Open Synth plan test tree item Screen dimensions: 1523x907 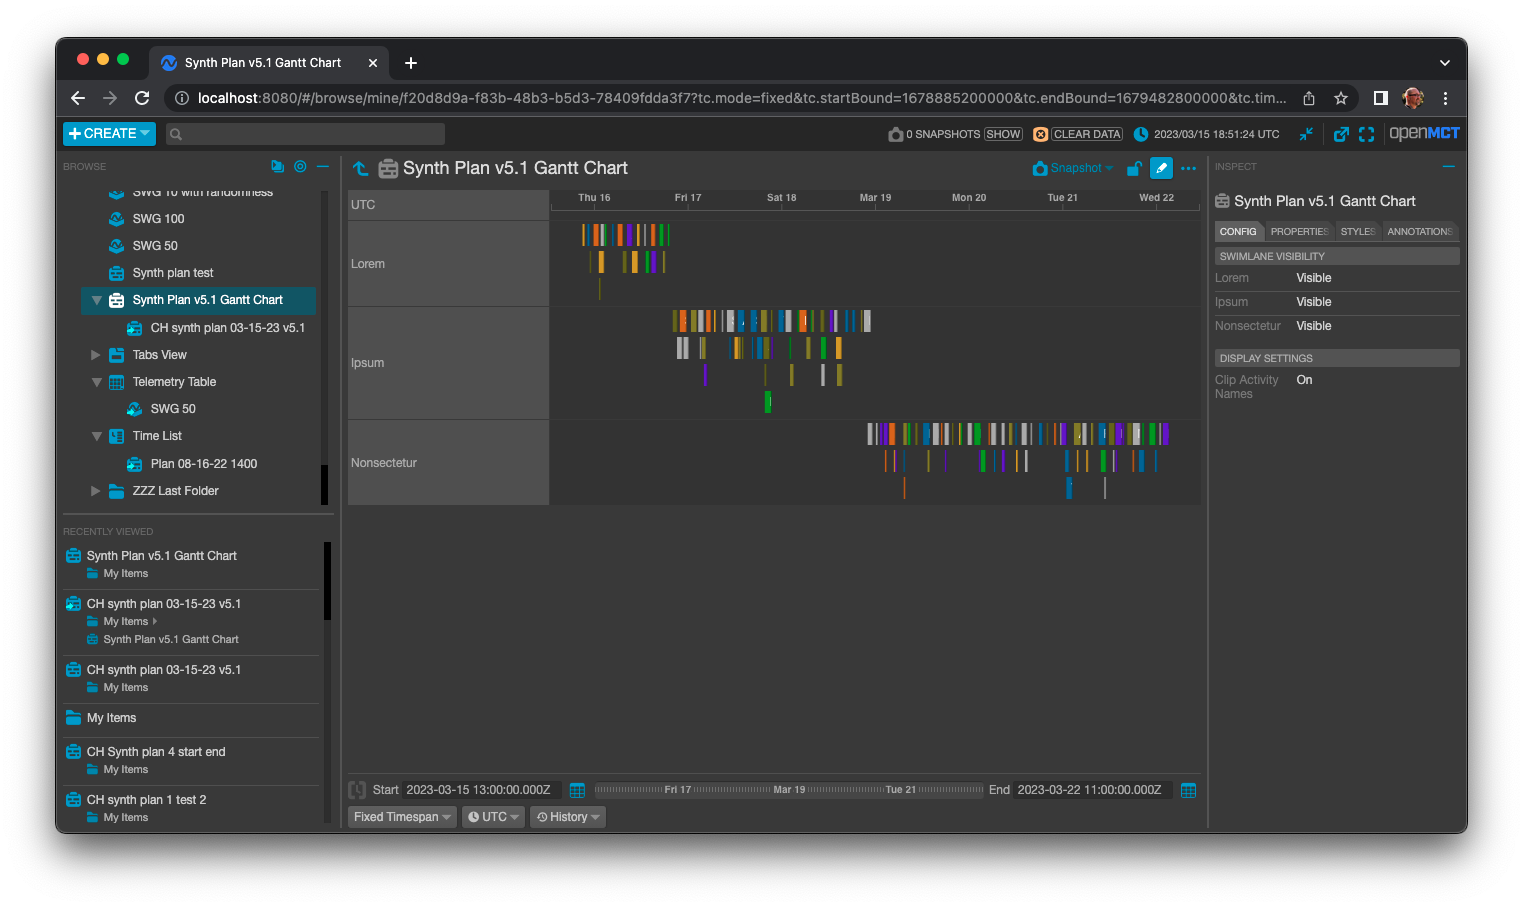173,273
